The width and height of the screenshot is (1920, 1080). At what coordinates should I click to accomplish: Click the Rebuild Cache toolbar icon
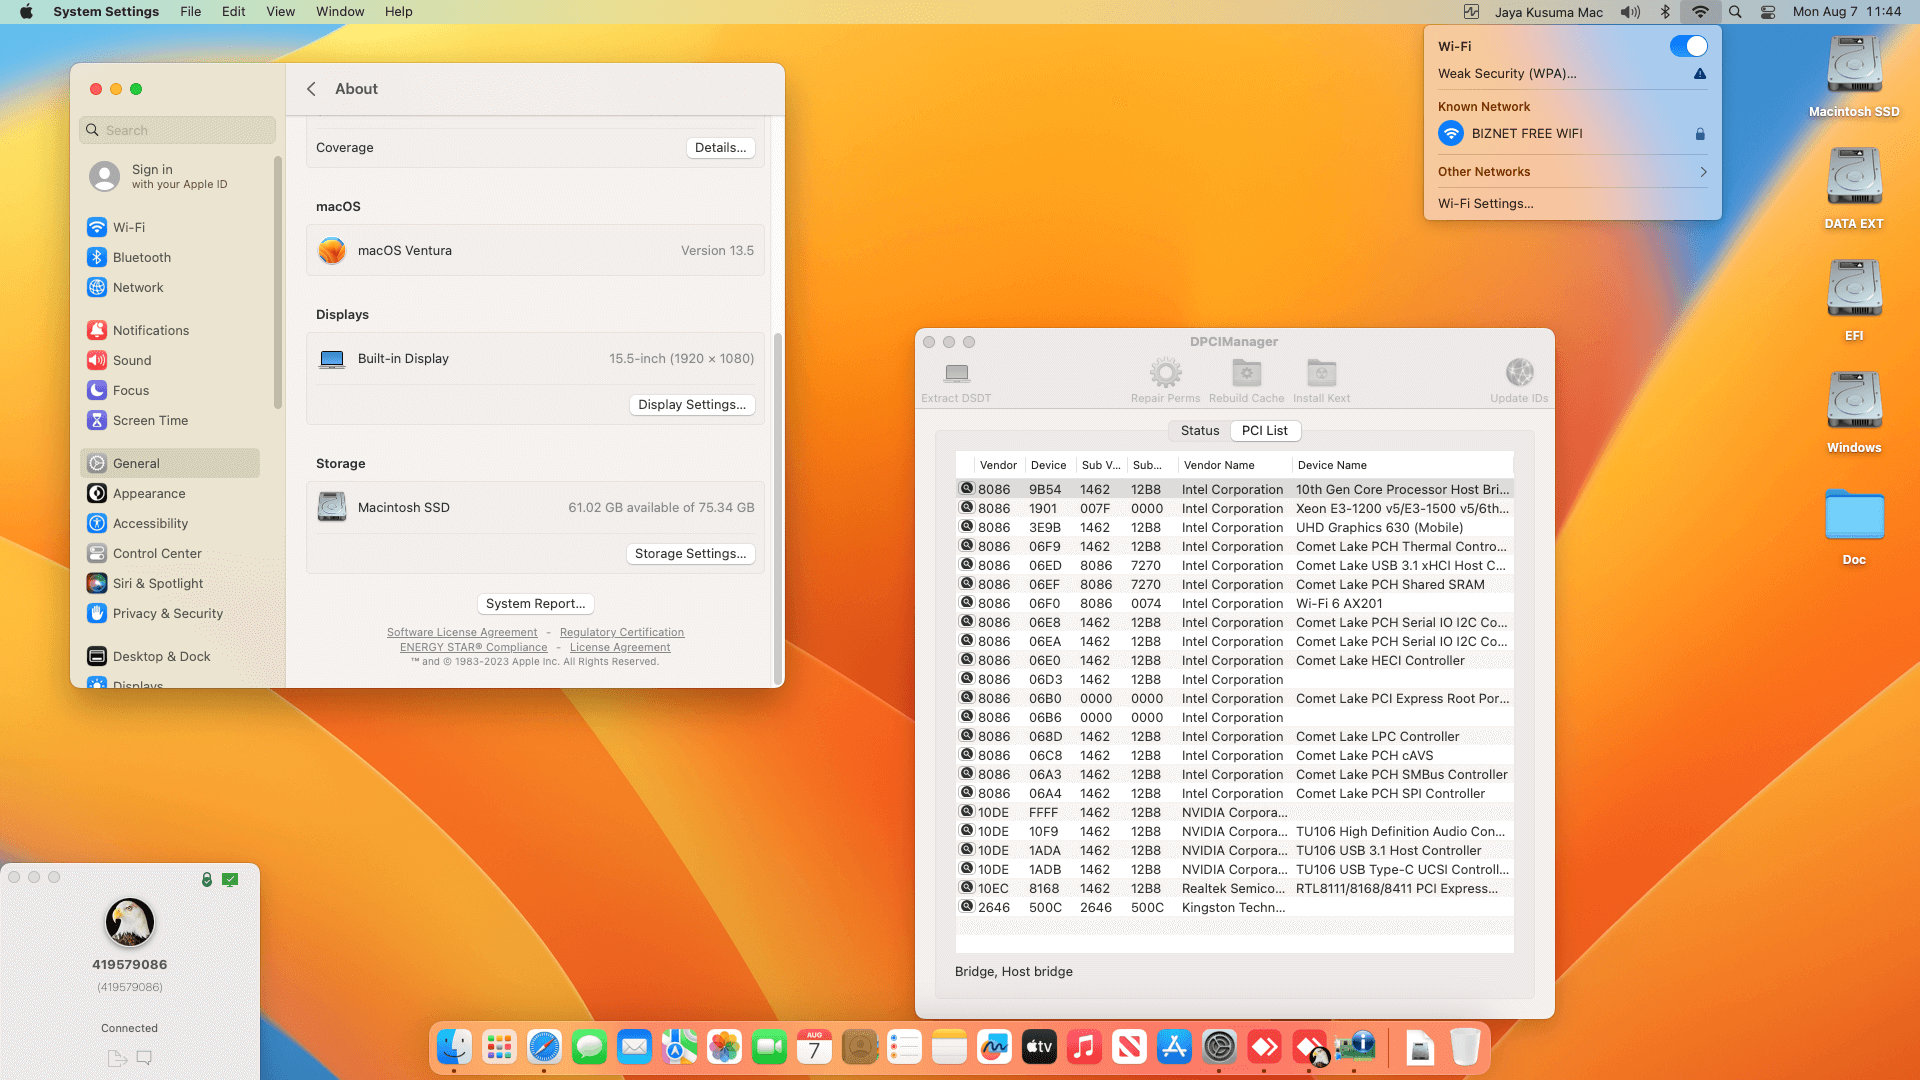tap(1246, 374)
